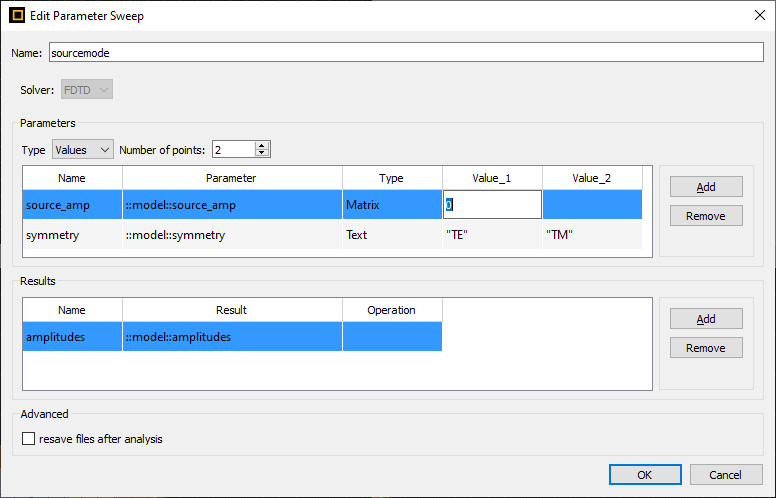Click the application icon in title bar
Image resolution: width=776 pixels, height=498 pixels.
pos(17,14)
